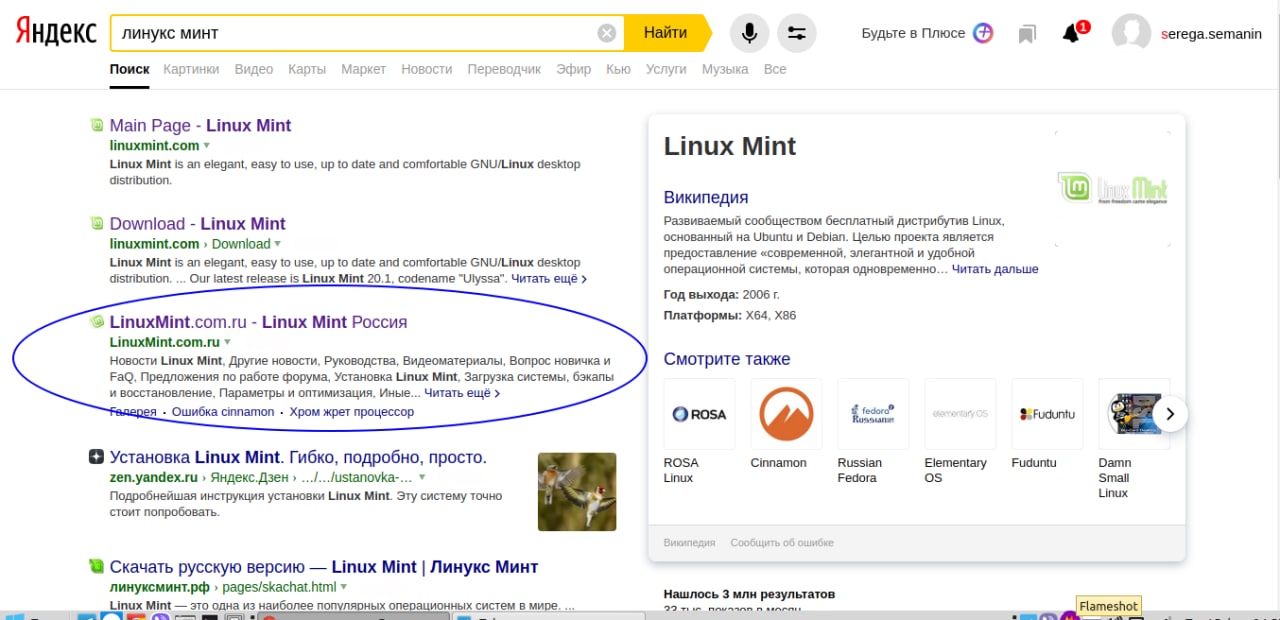
Task: Clear the search query with the X icon
Action: [x=607, y=33]
